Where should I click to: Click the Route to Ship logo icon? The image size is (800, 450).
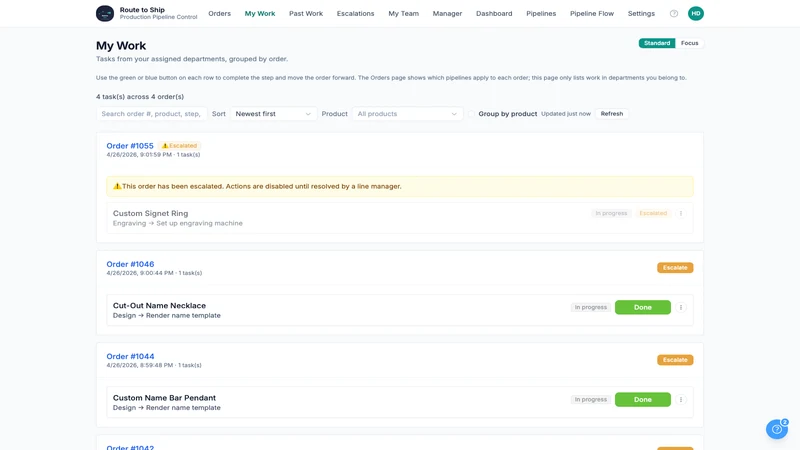[x=105, y=13]
